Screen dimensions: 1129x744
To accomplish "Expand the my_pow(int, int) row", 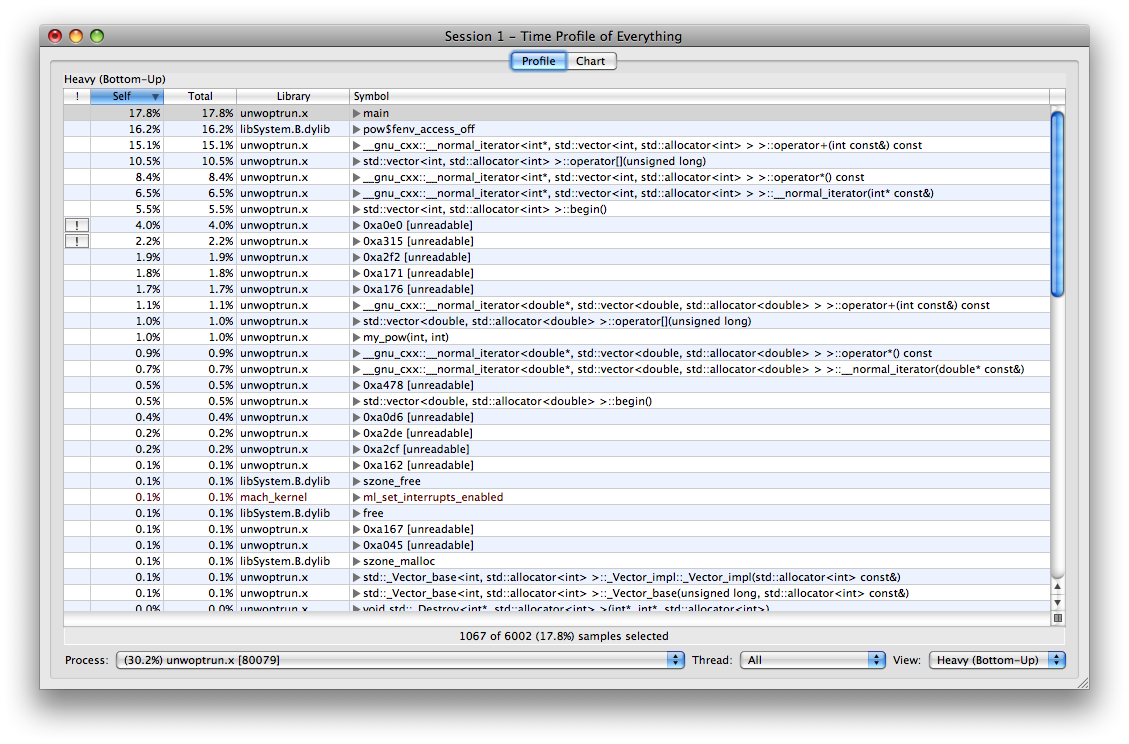I will coord(356,337).
